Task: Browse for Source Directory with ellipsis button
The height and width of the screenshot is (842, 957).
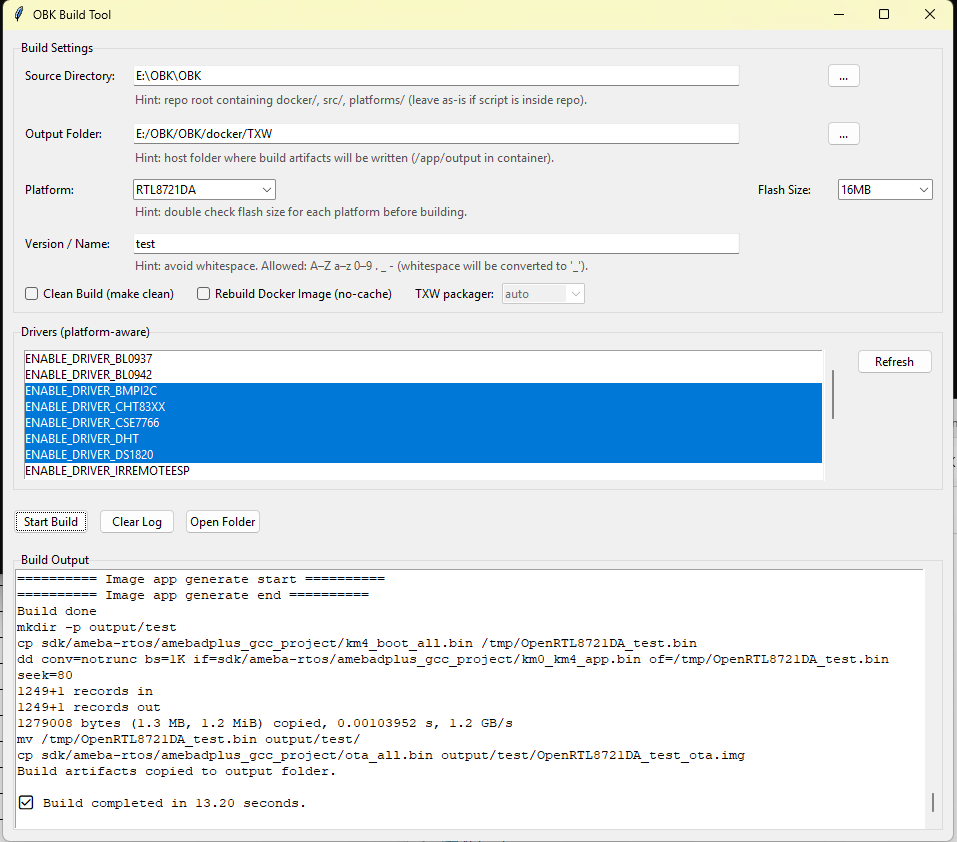Action: pyautogui.click(x=843, y=76)
